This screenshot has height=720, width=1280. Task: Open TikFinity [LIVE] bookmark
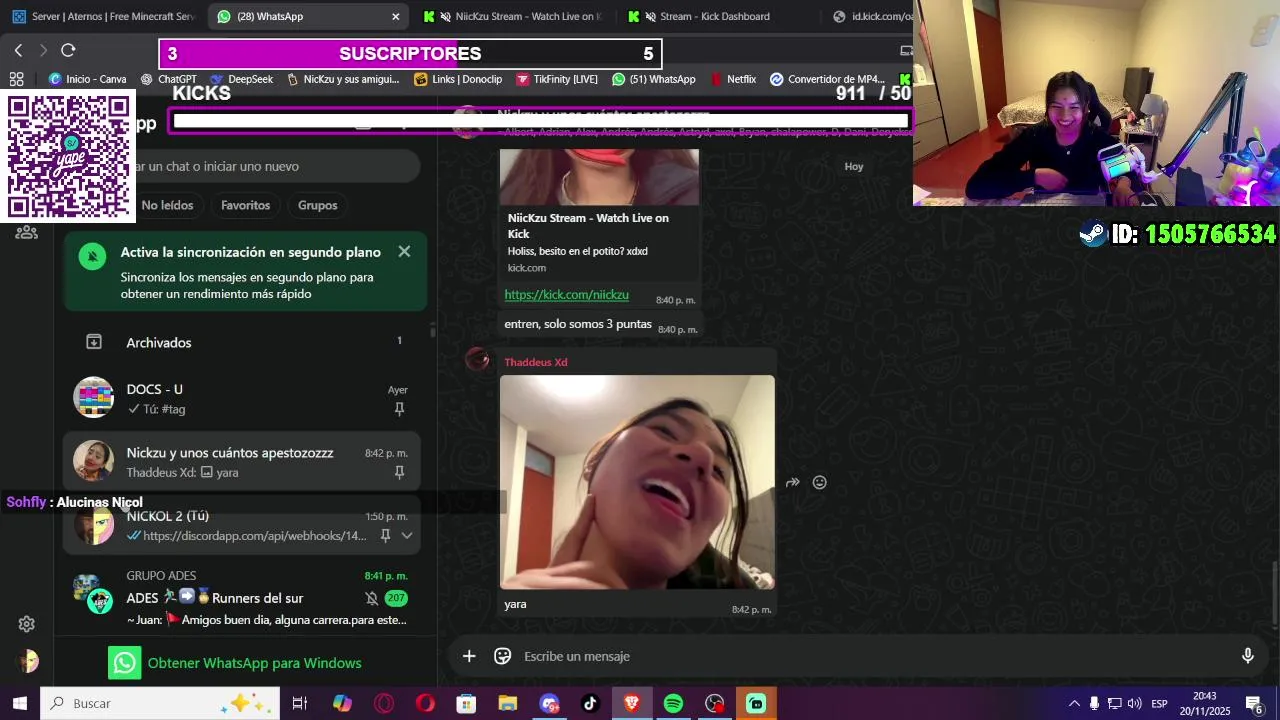pos(557,79)
